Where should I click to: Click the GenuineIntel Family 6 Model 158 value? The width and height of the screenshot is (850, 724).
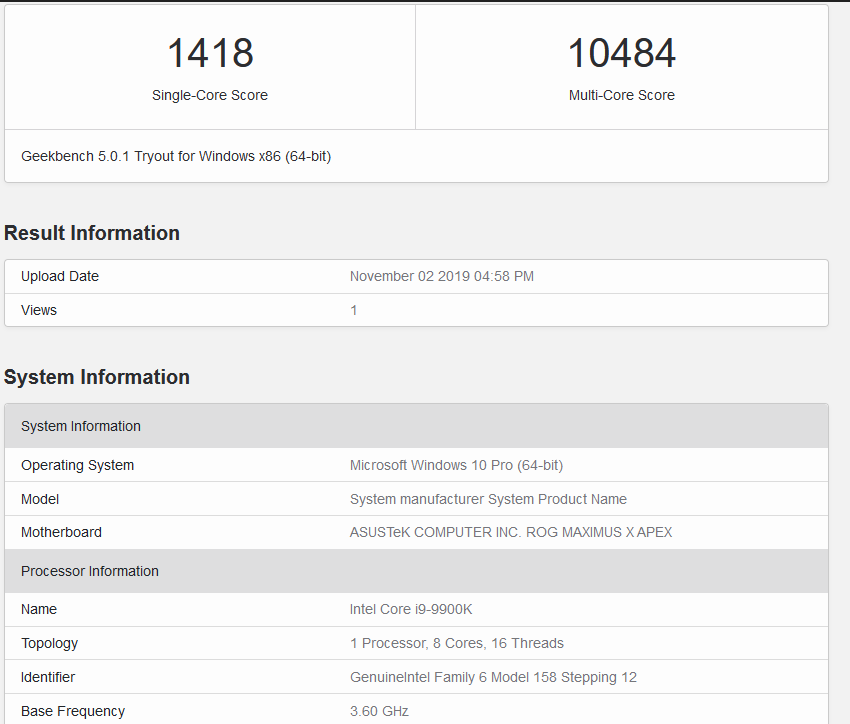[493, 677]
